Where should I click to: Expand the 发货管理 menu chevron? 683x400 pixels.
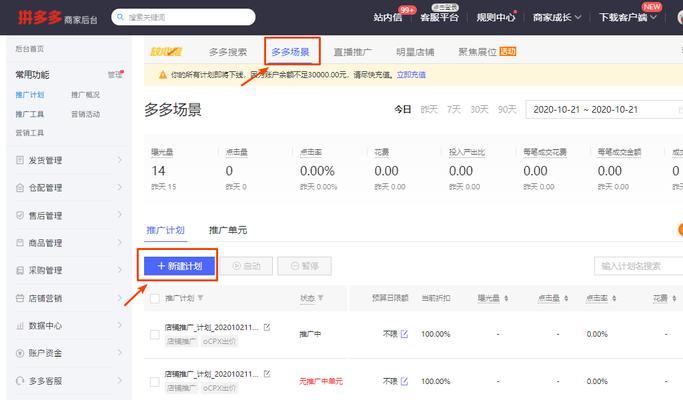120,160
